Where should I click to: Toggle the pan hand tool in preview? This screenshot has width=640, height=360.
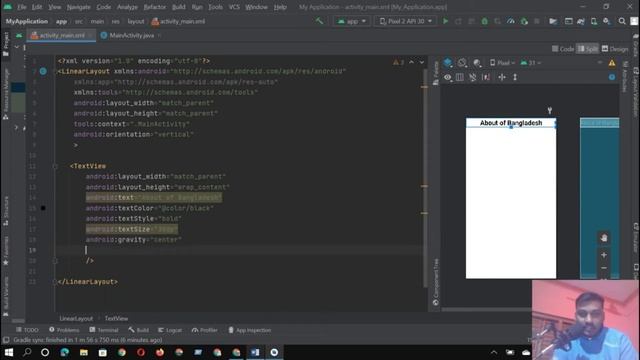604,238
